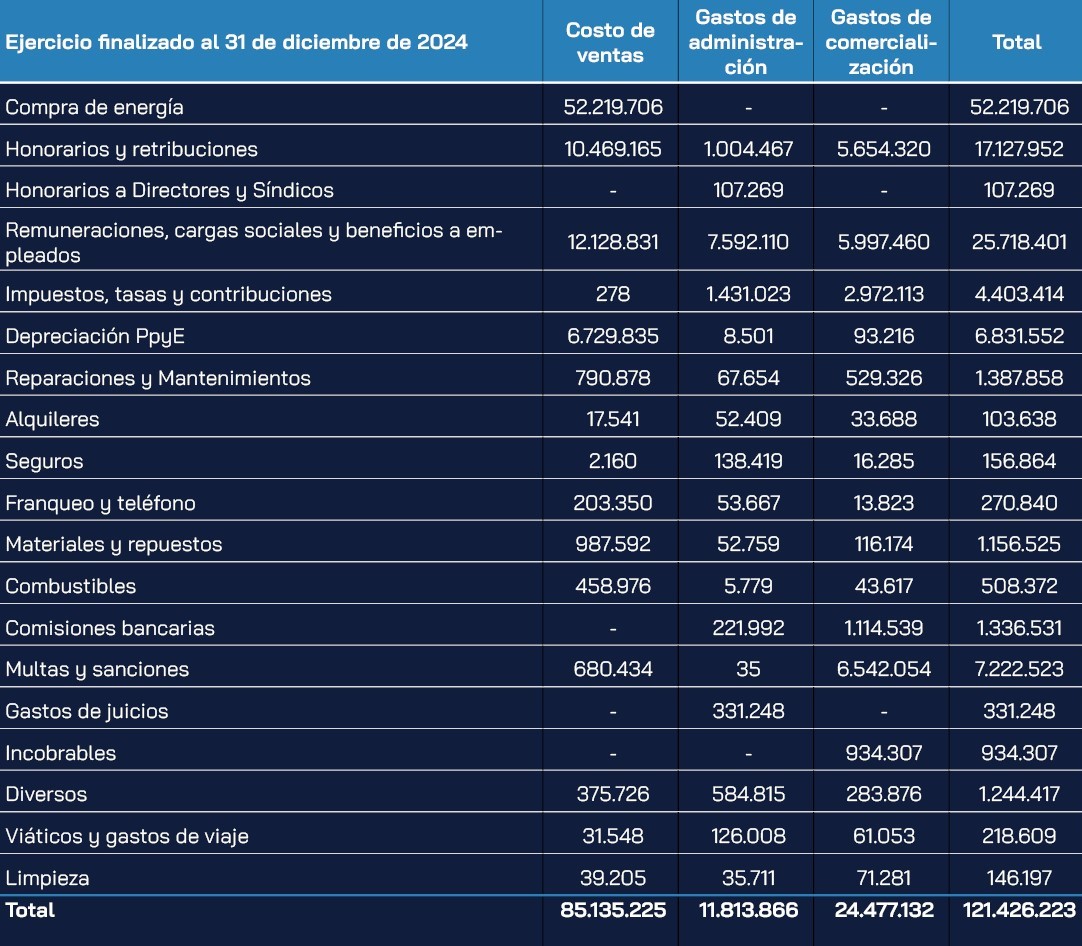The height and width of the screenshot is (946, 1082).
Task: Click the value 1.114.539
Action: pyautogui.click(x=883, y=628)
